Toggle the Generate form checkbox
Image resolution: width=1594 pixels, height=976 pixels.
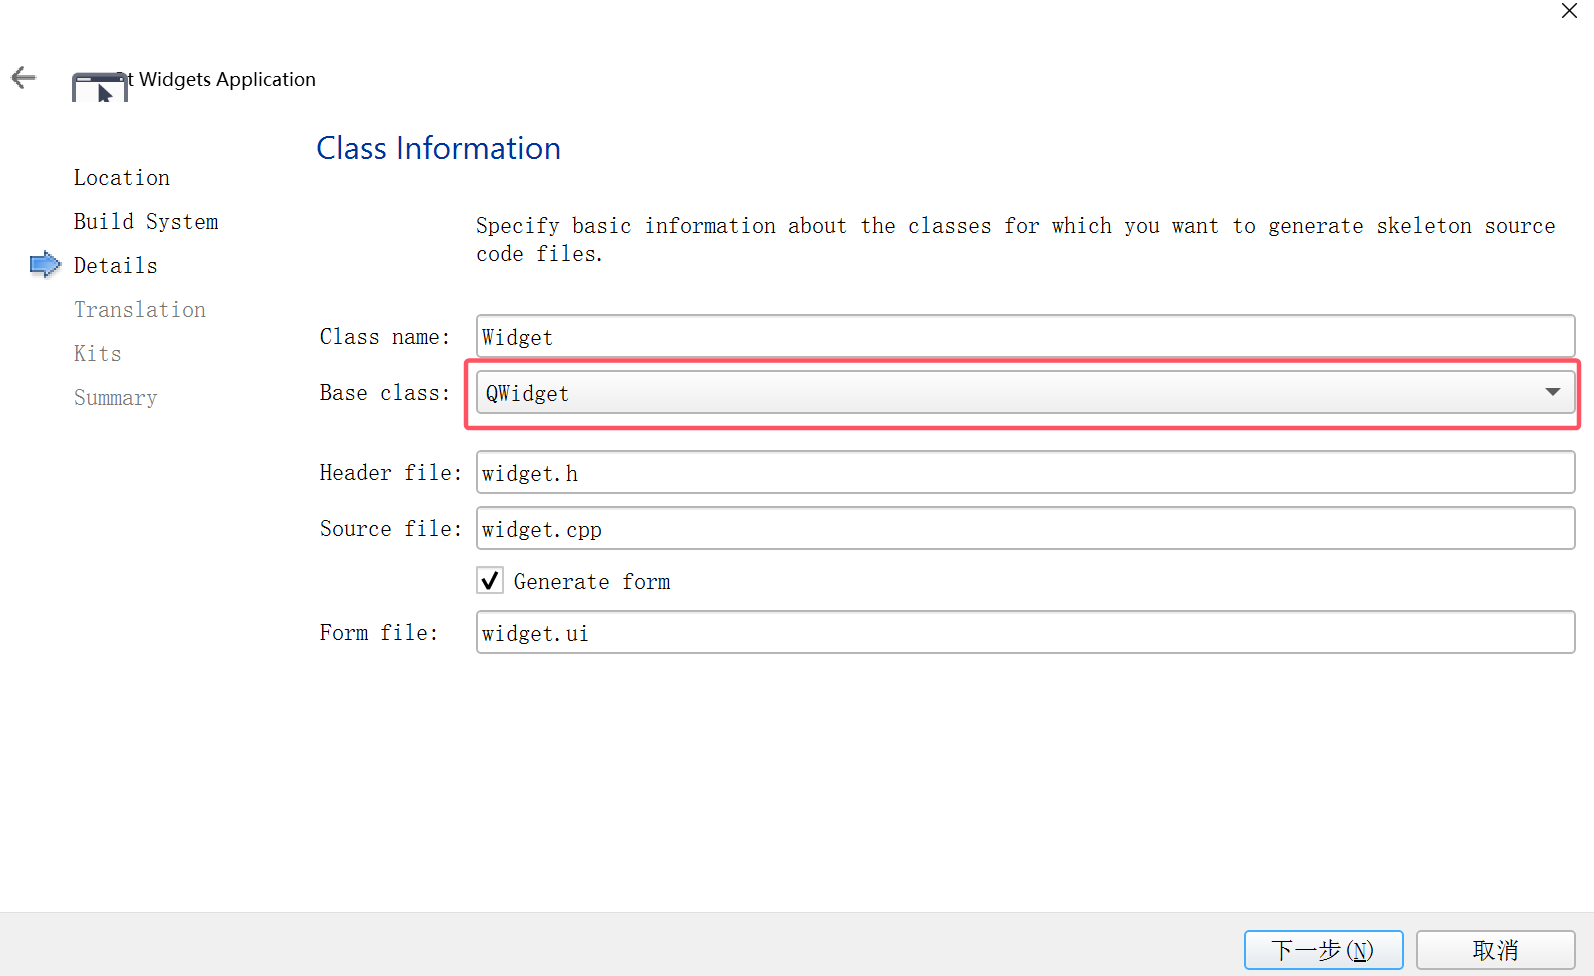[x=490, y=581]
